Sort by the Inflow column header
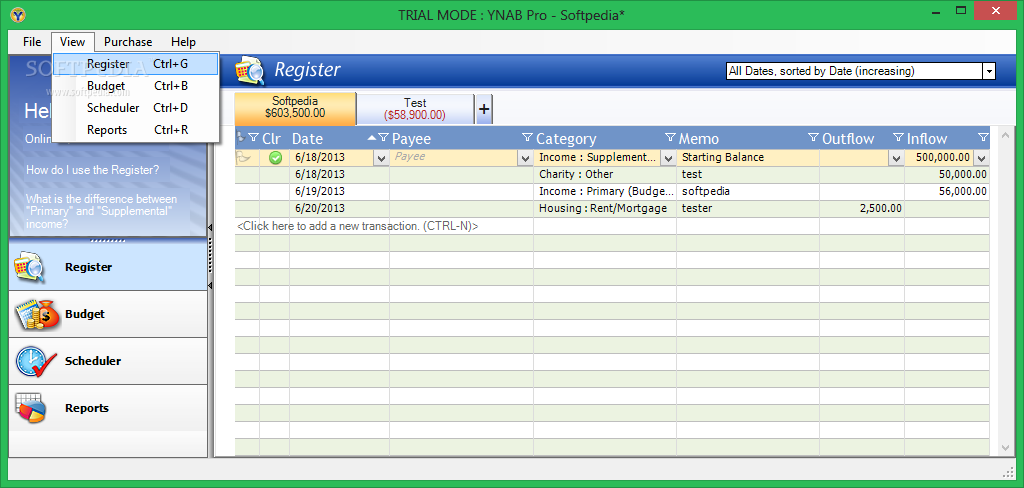This screenshot has height=488, width=1024. coord(927,138)
